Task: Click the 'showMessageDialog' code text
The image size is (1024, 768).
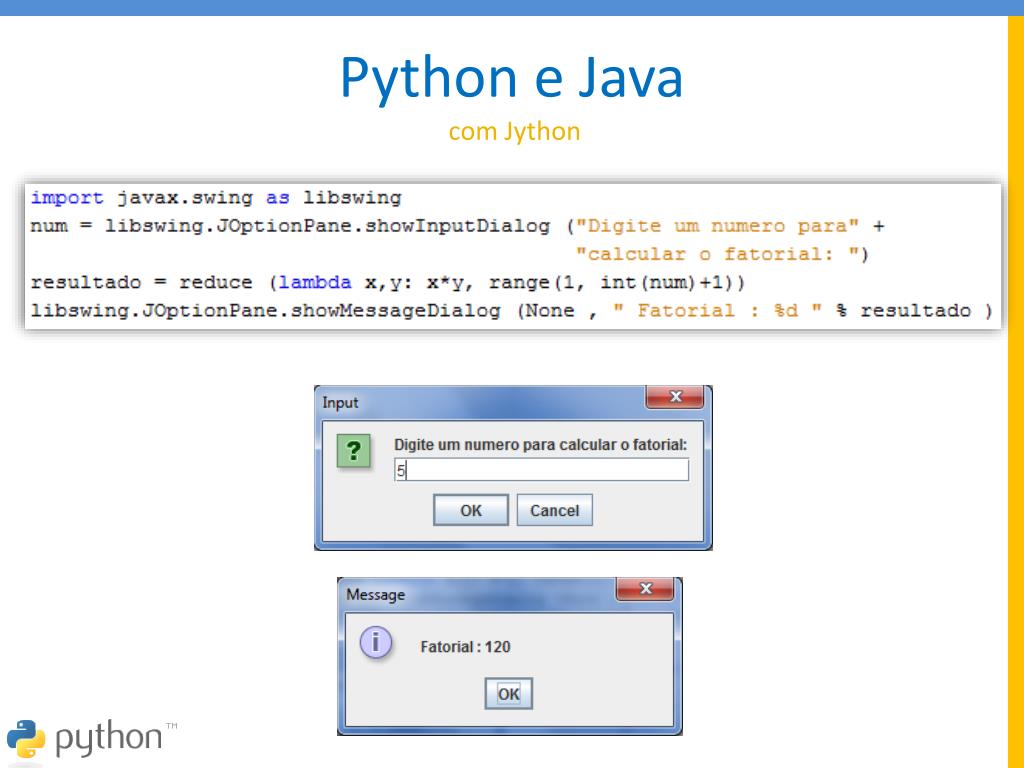Action: [x=396, y=310]
